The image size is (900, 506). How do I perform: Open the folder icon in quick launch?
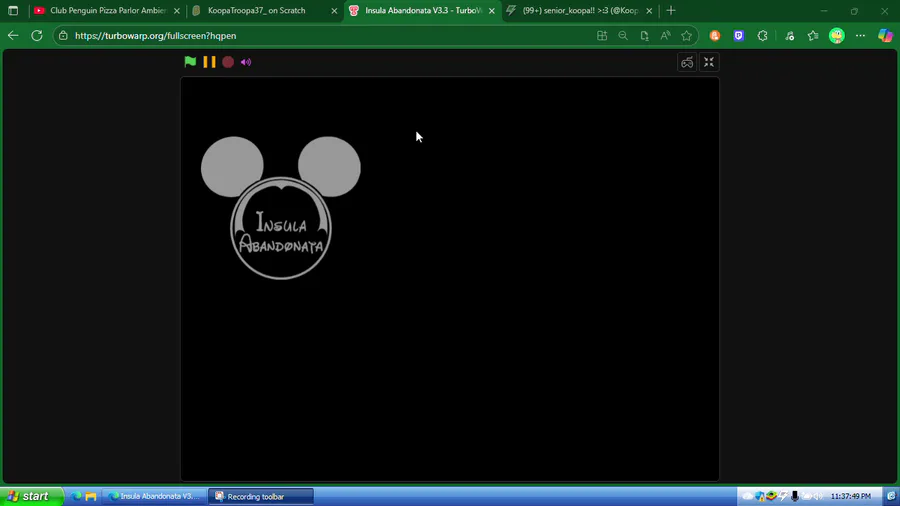pyautogui.click(x=91, y=496)
